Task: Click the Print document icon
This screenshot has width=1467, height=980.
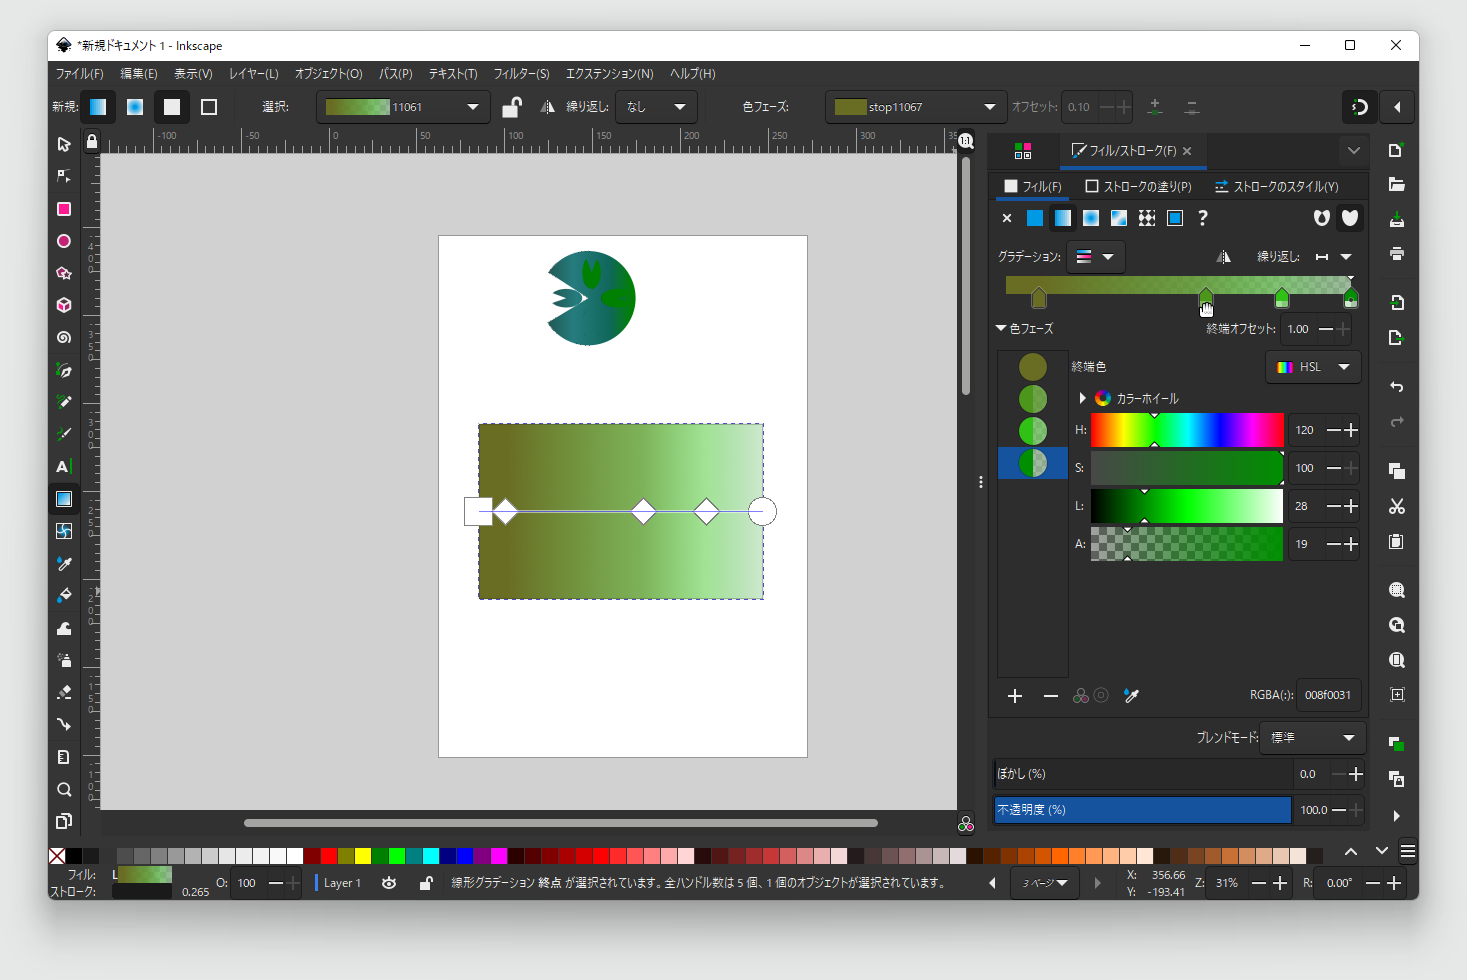Action: (1397, 254)
